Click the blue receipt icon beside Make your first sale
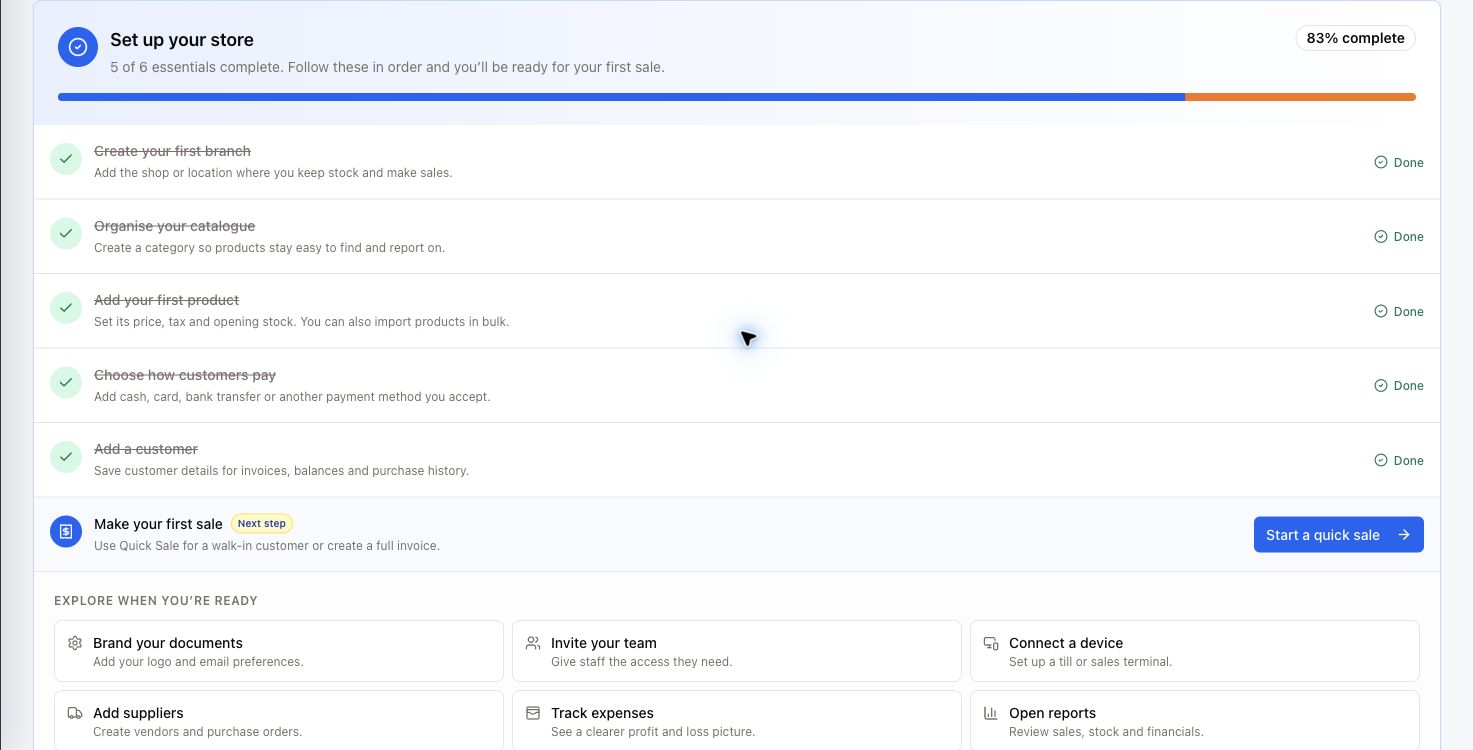 click(x=66, y=532)
